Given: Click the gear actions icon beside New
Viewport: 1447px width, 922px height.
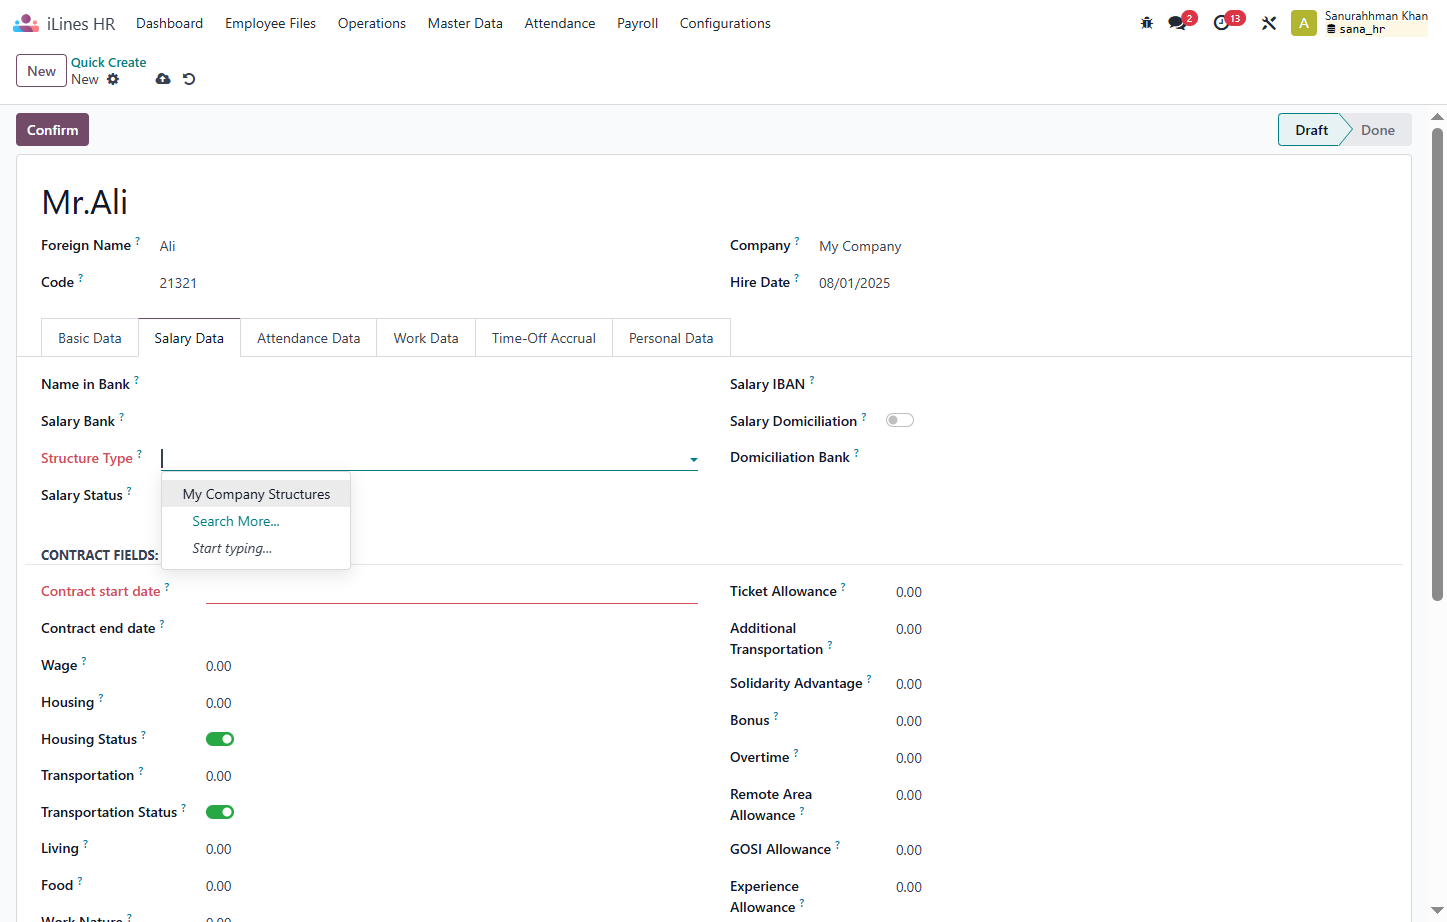Looking at the screenshot, I should (113, 79).
